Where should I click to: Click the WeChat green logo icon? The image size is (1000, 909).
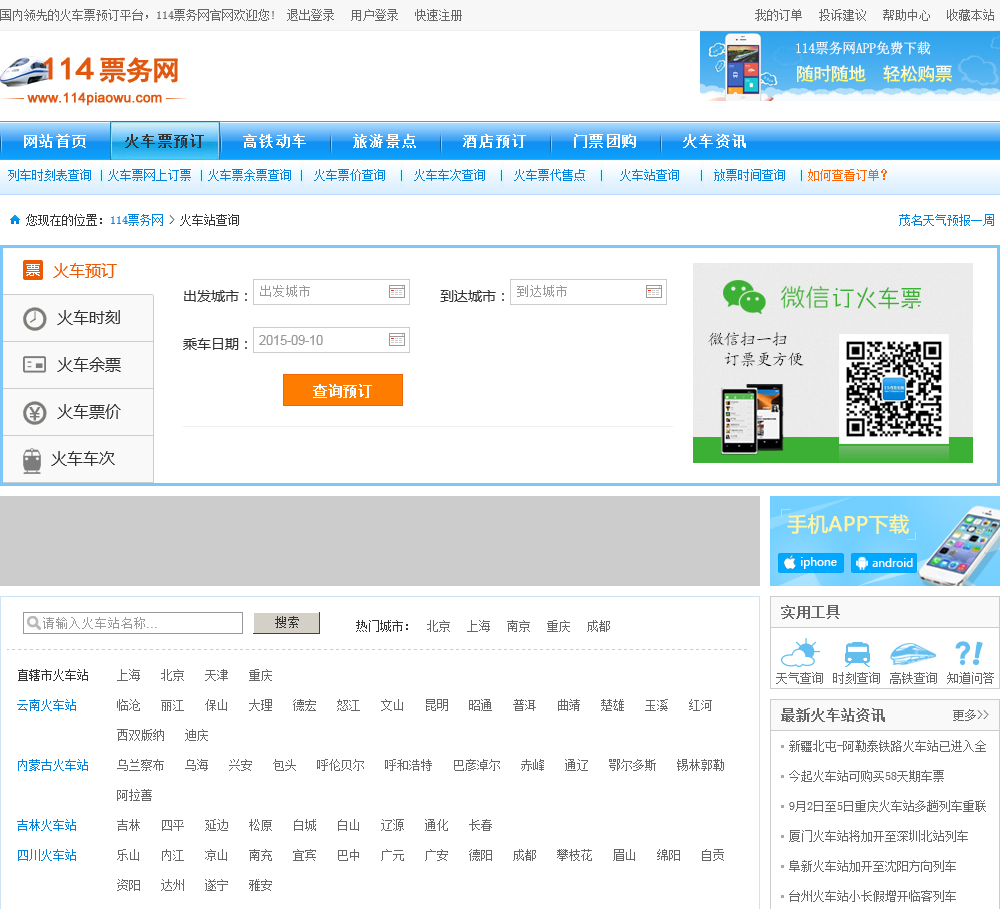[x=744, y=297]
